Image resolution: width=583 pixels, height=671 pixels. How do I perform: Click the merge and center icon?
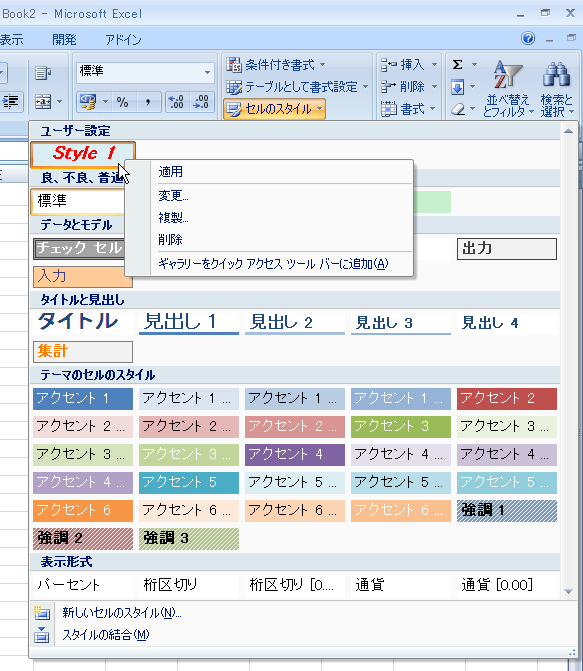43,102
